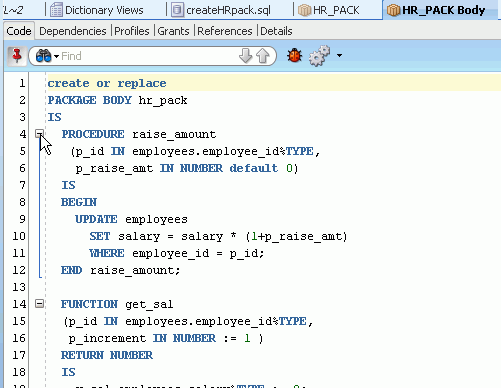Screen dimensions: 501x388
Task: Click the HR_PACK package icon
Action: pos(304,10)
